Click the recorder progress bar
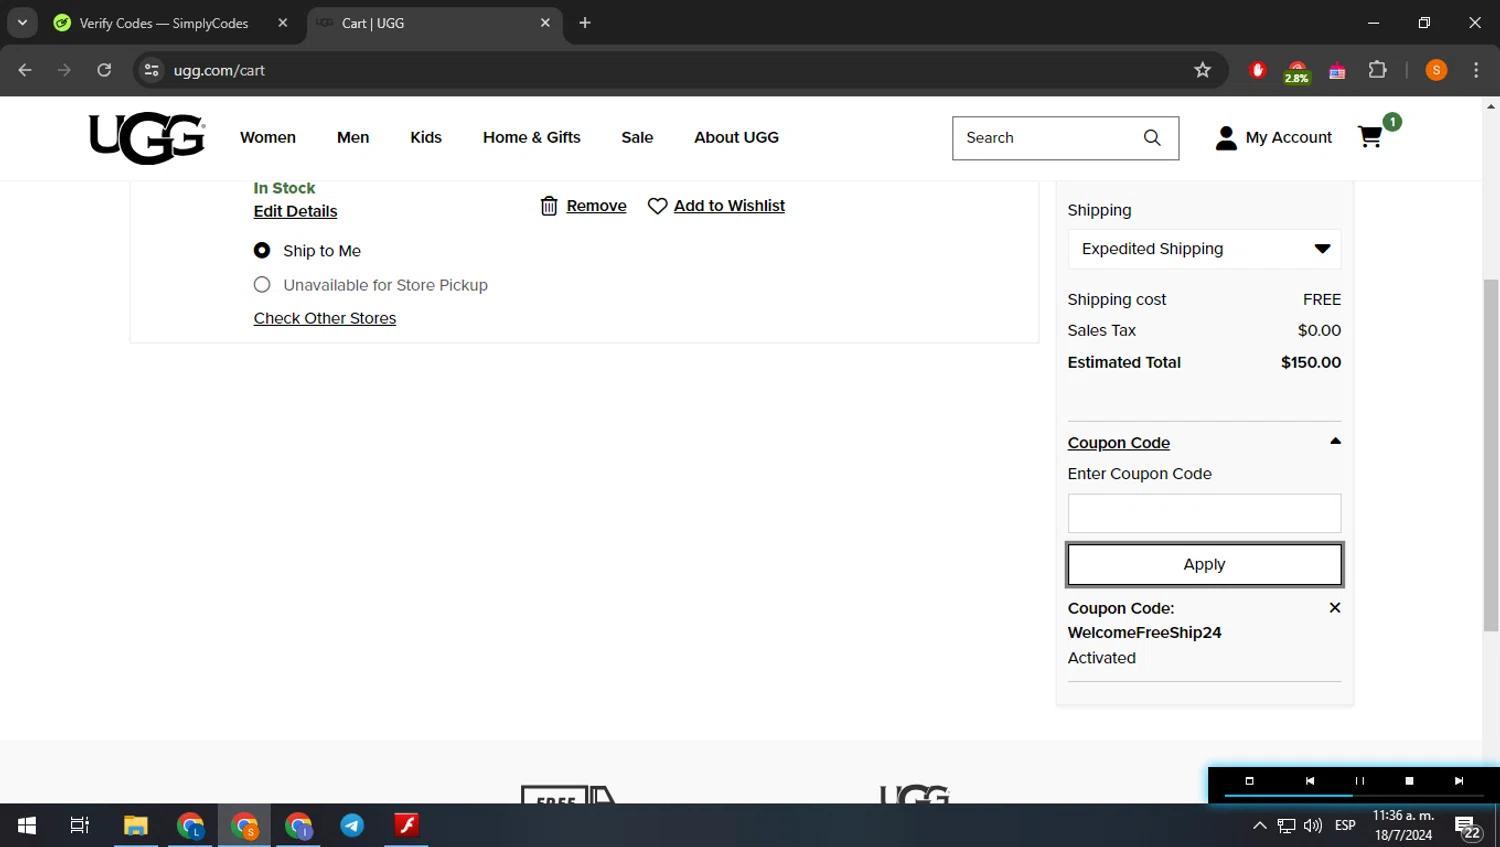Screen dimensions: 1500x847 pos(1352,795)
